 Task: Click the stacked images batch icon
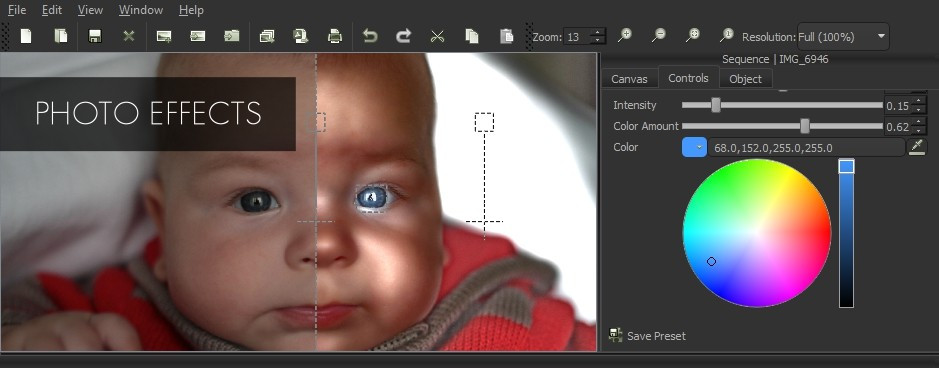coord(266,37)
